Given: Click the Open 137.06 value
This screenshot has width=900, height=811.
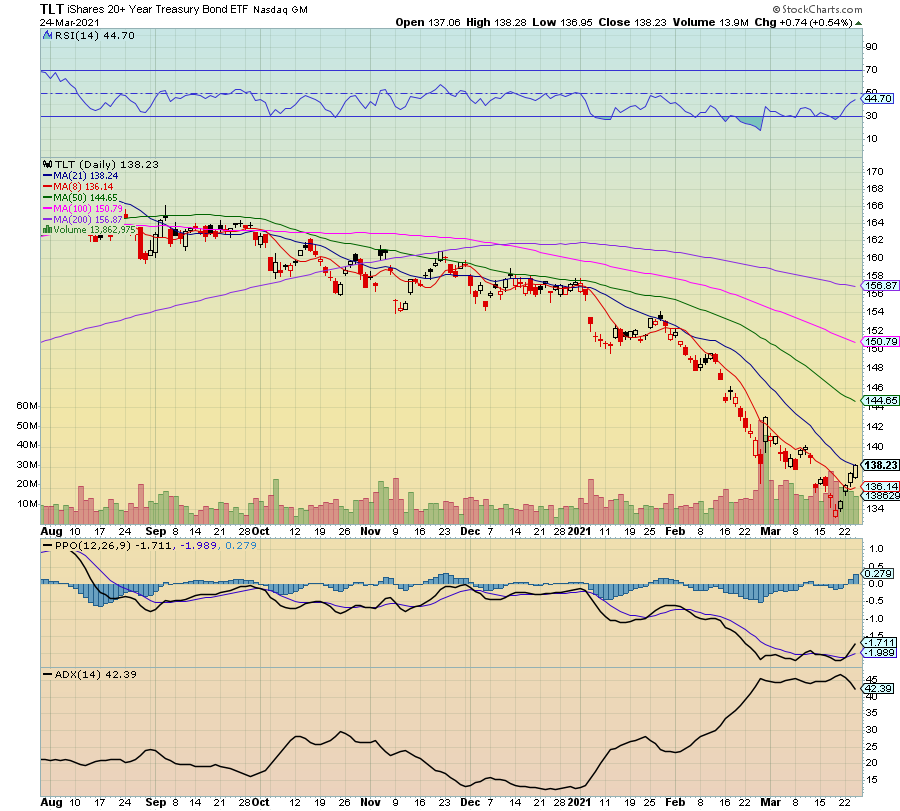Looking at the screenshot, I should tap(428, 22).
